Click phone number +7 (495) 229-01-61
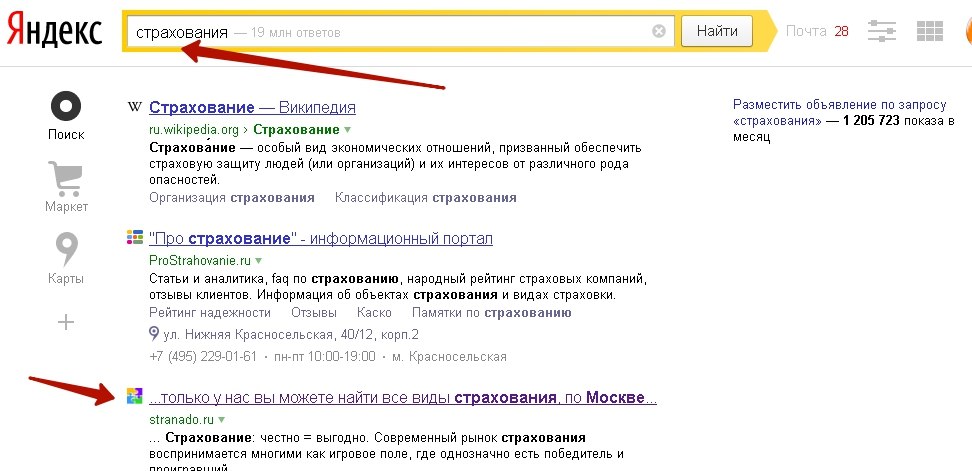 coord(203,357)
